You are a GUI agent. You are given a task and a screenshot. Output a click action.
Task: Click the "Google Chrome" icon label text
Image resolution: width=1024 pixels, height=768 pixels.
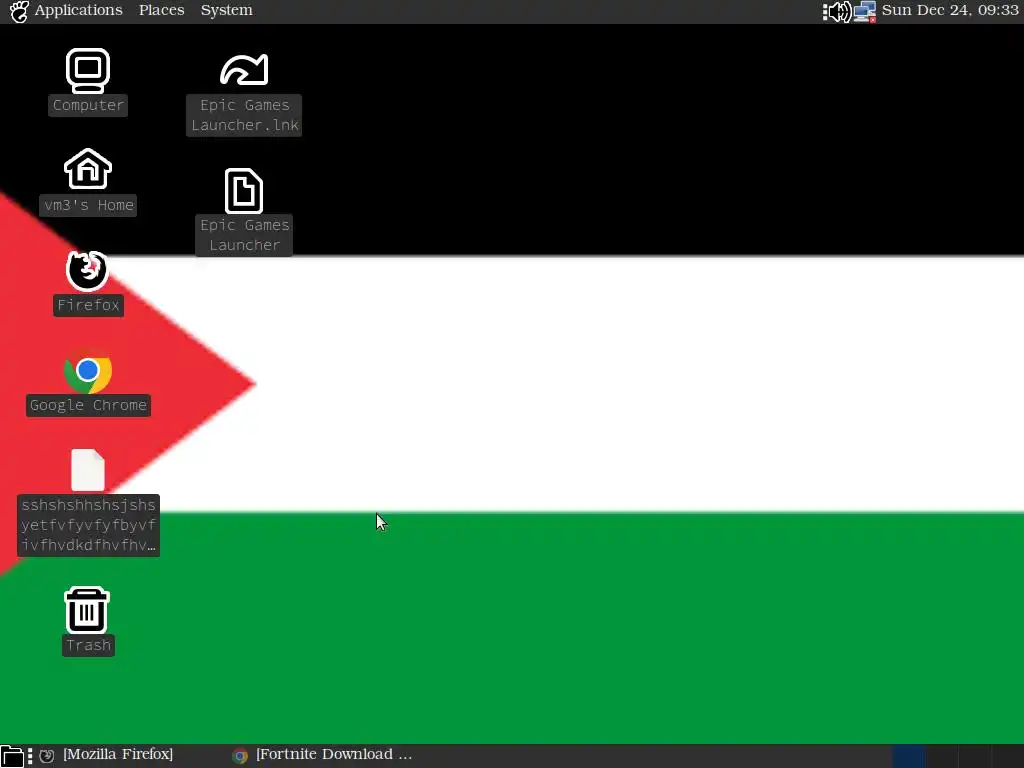tap(88, 405)
